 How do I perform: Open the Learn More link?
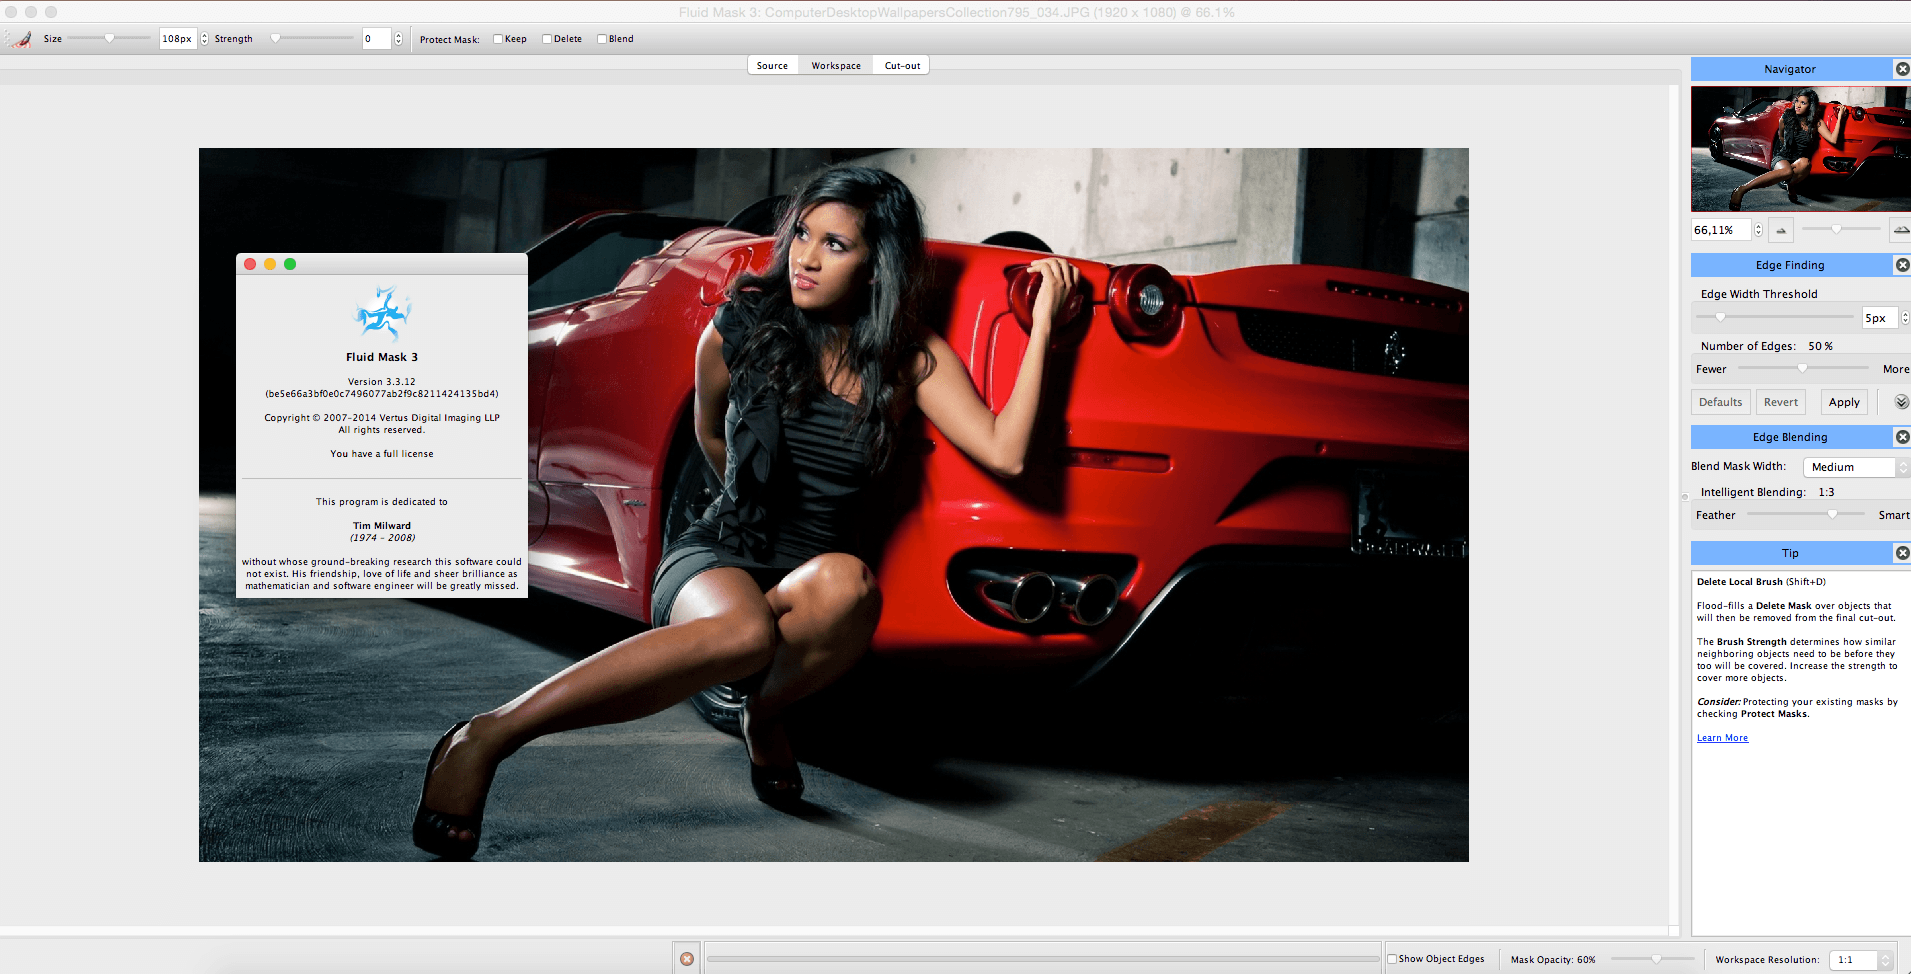coord(1722,738)
